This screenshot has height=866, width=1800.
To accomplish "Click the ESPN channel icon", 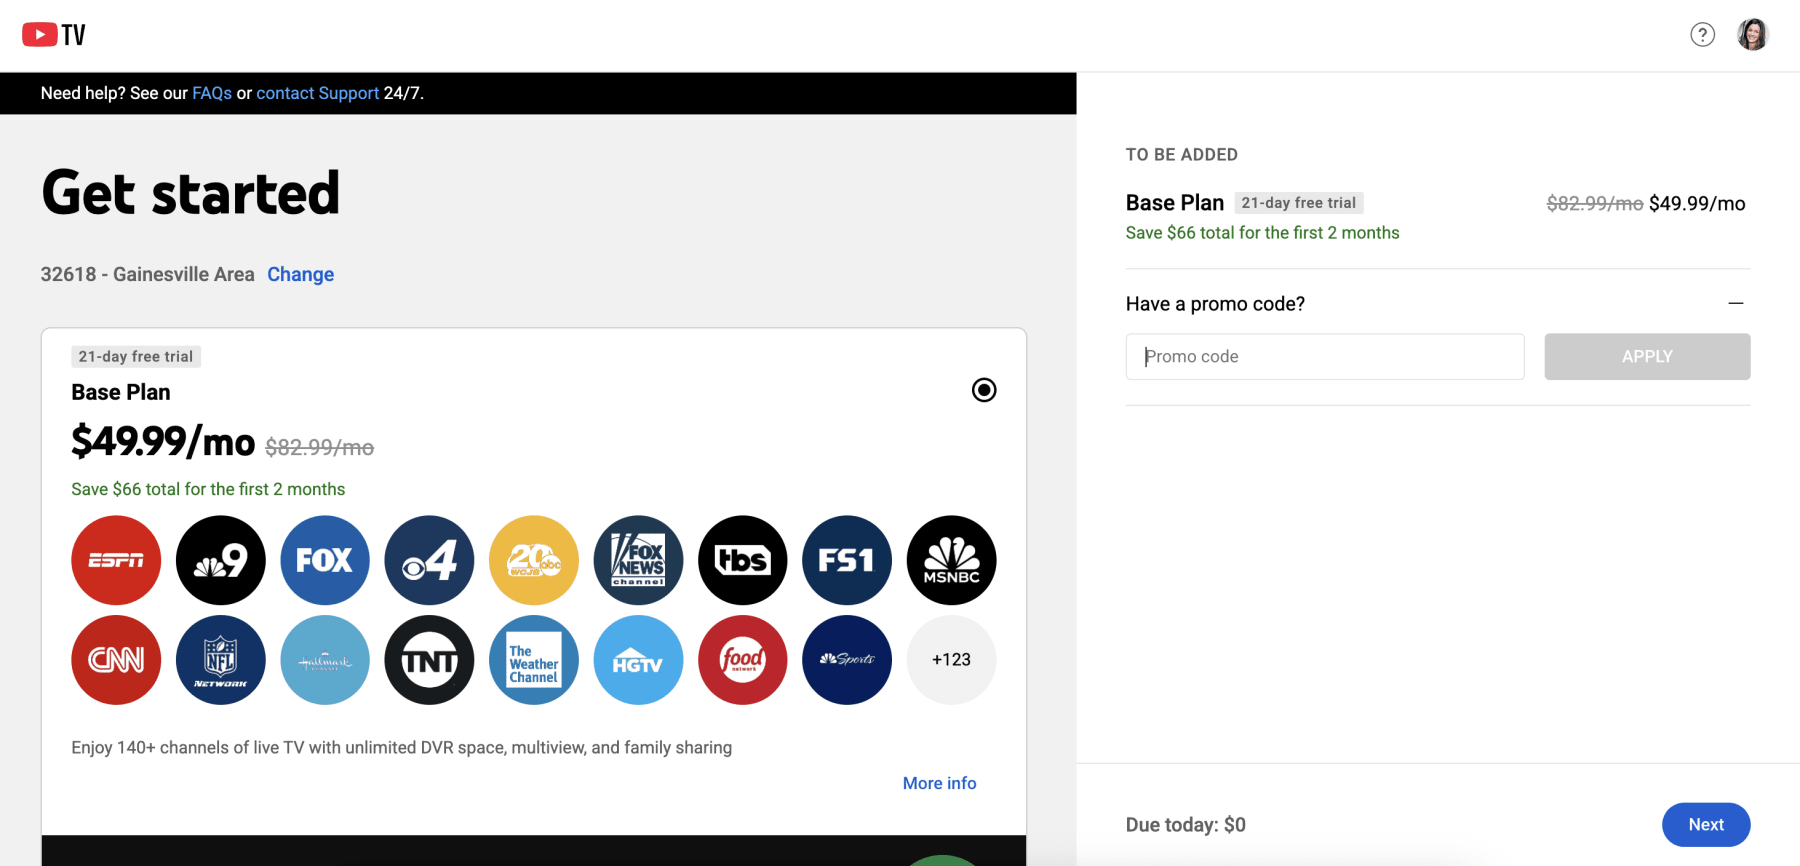I will (116, 560).
